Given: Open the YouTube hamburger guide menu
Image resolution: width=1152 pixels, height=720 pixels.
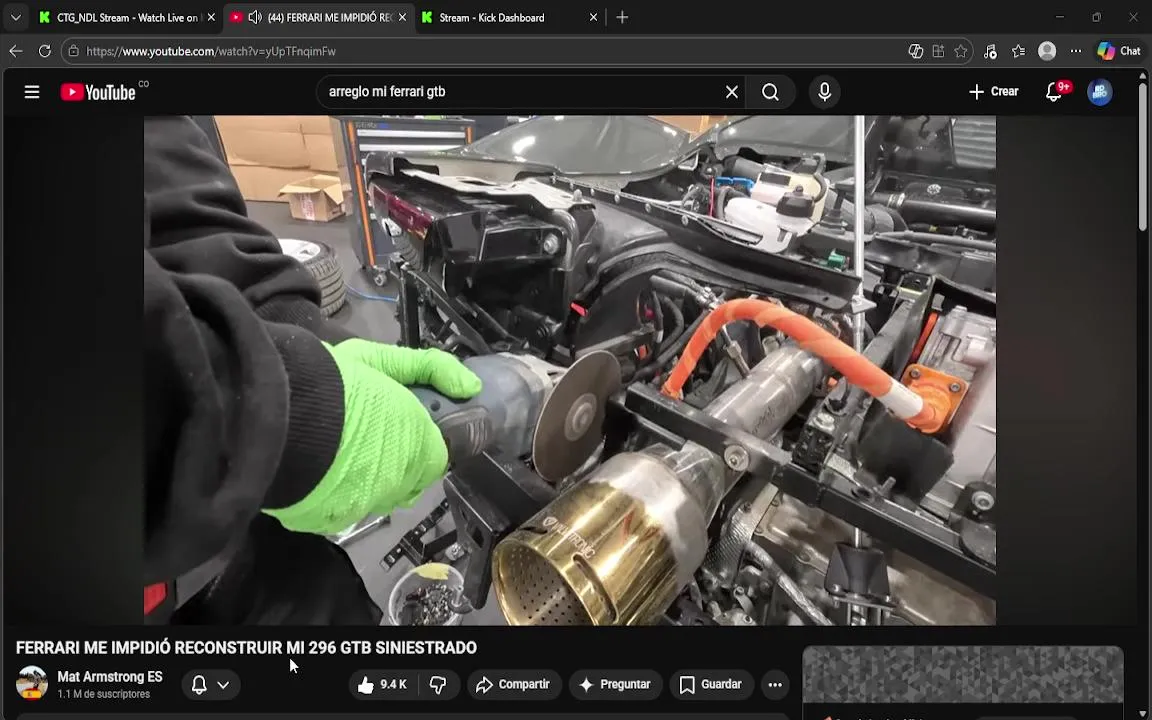Looking at the screenshot, I should [32, 92].
